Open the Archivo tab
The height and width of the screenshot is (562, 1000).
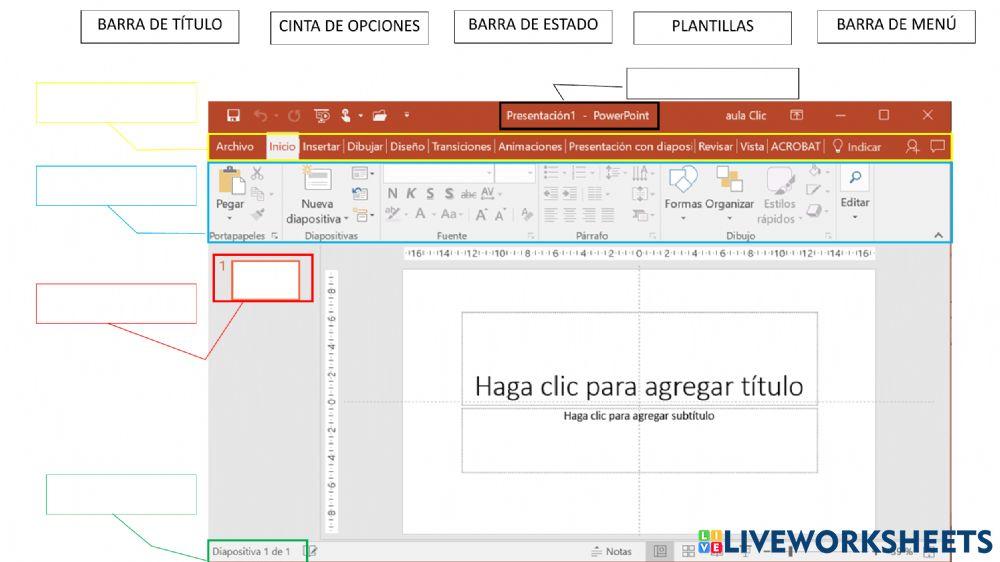235,146
